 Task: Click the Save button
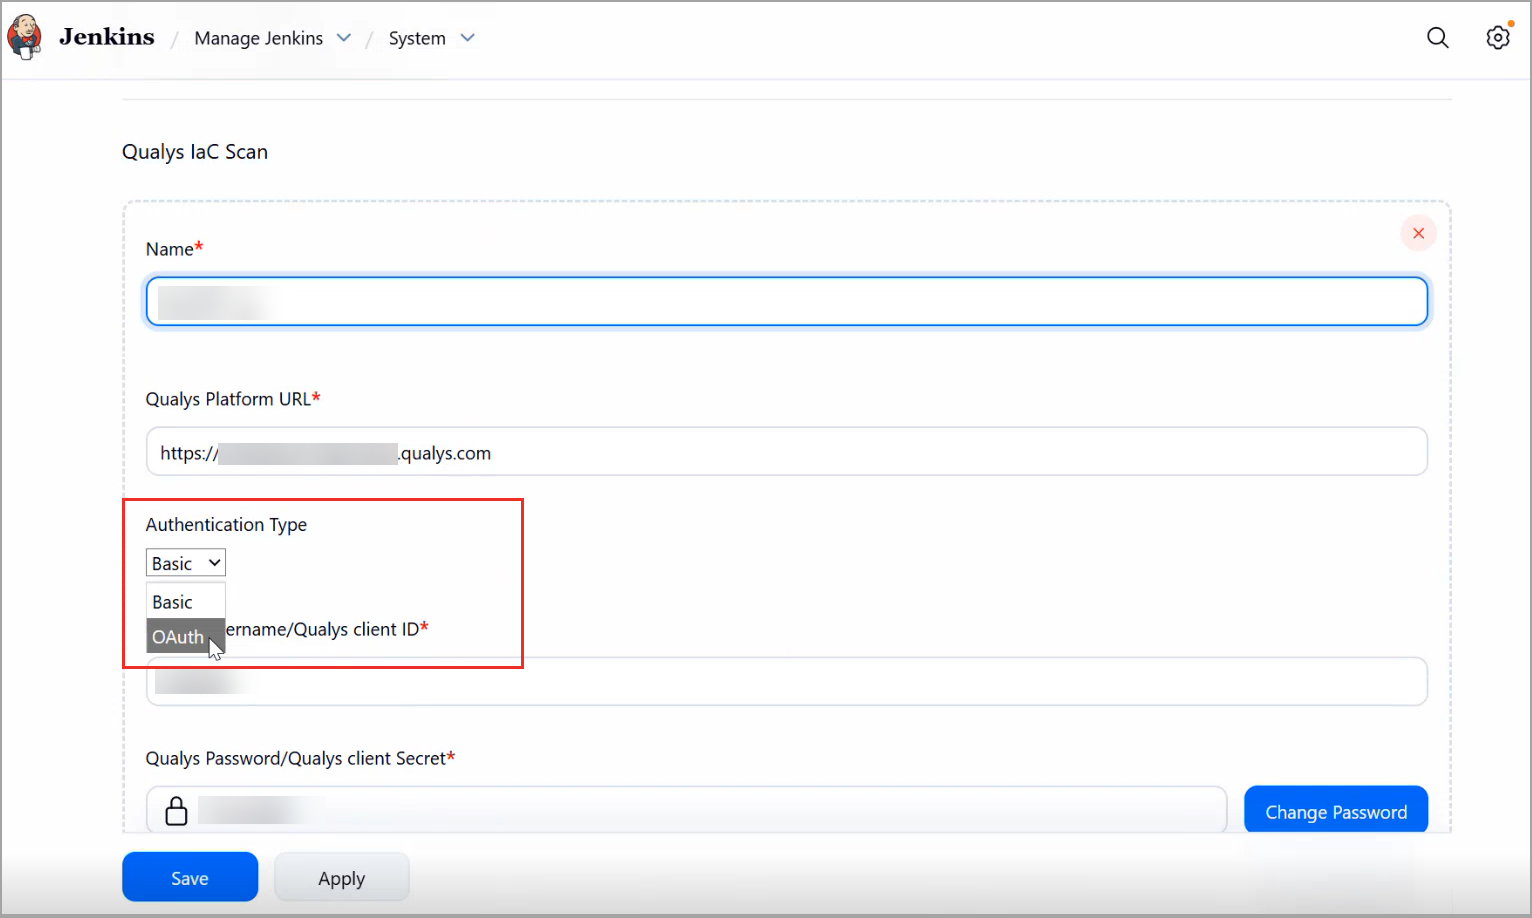coord(190,877)
